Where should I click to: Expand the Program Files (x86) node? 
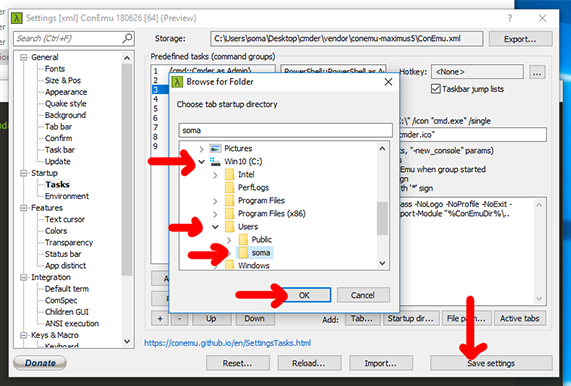coord(215,214)
